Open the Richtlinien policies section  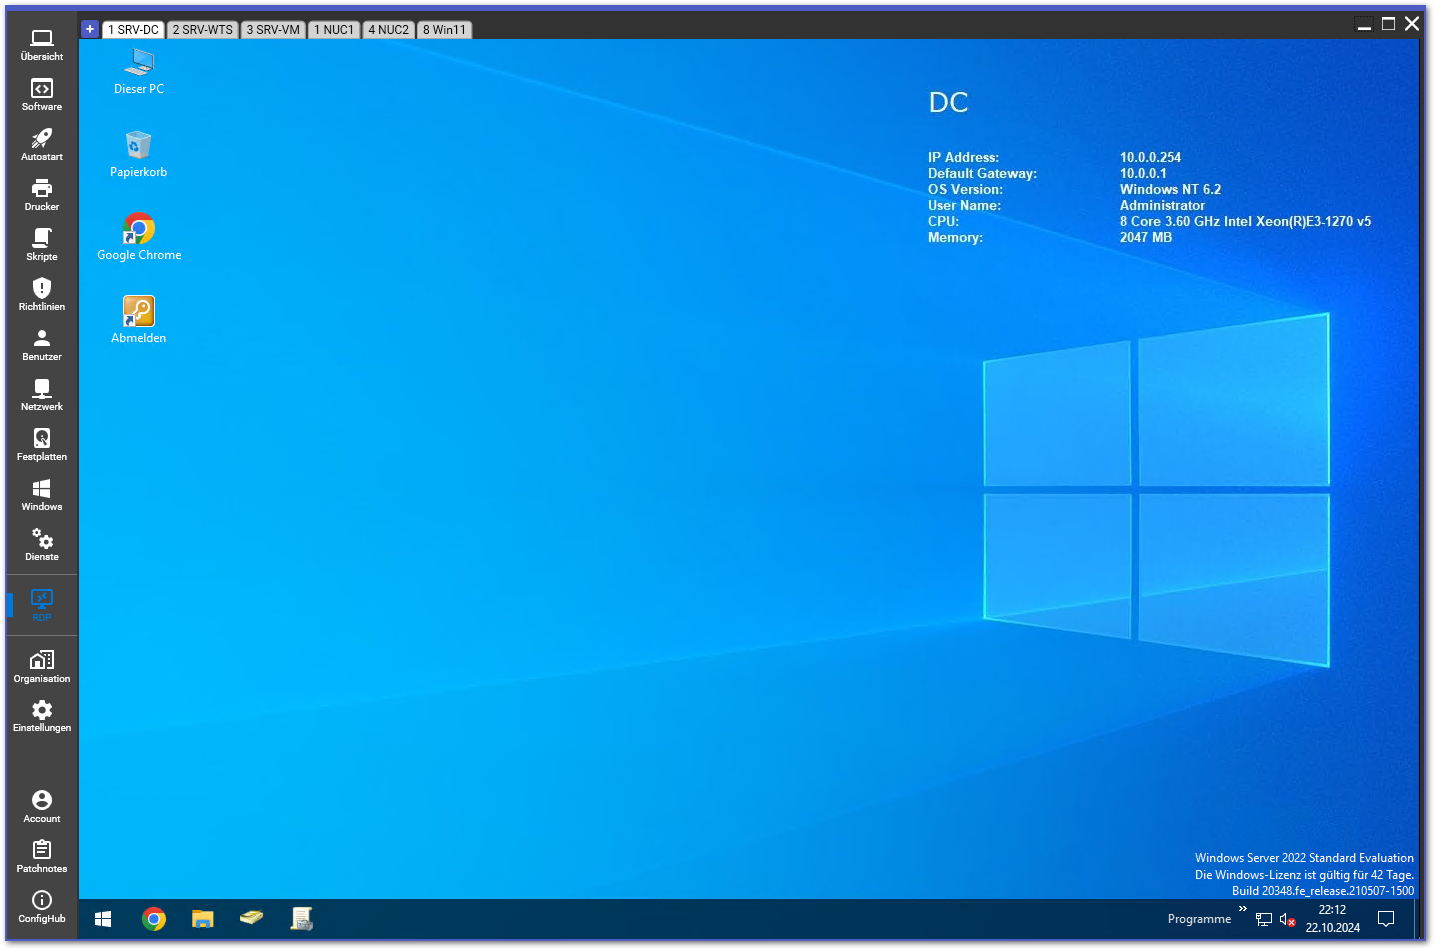pos(42,295)
